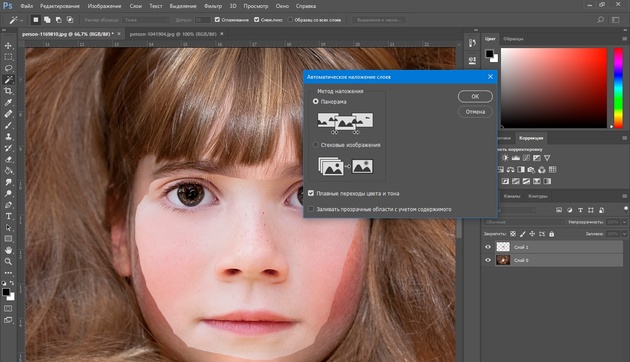Select the Paint Bucket tool
Screen dimensions: 630x362
tap(8, 171)
